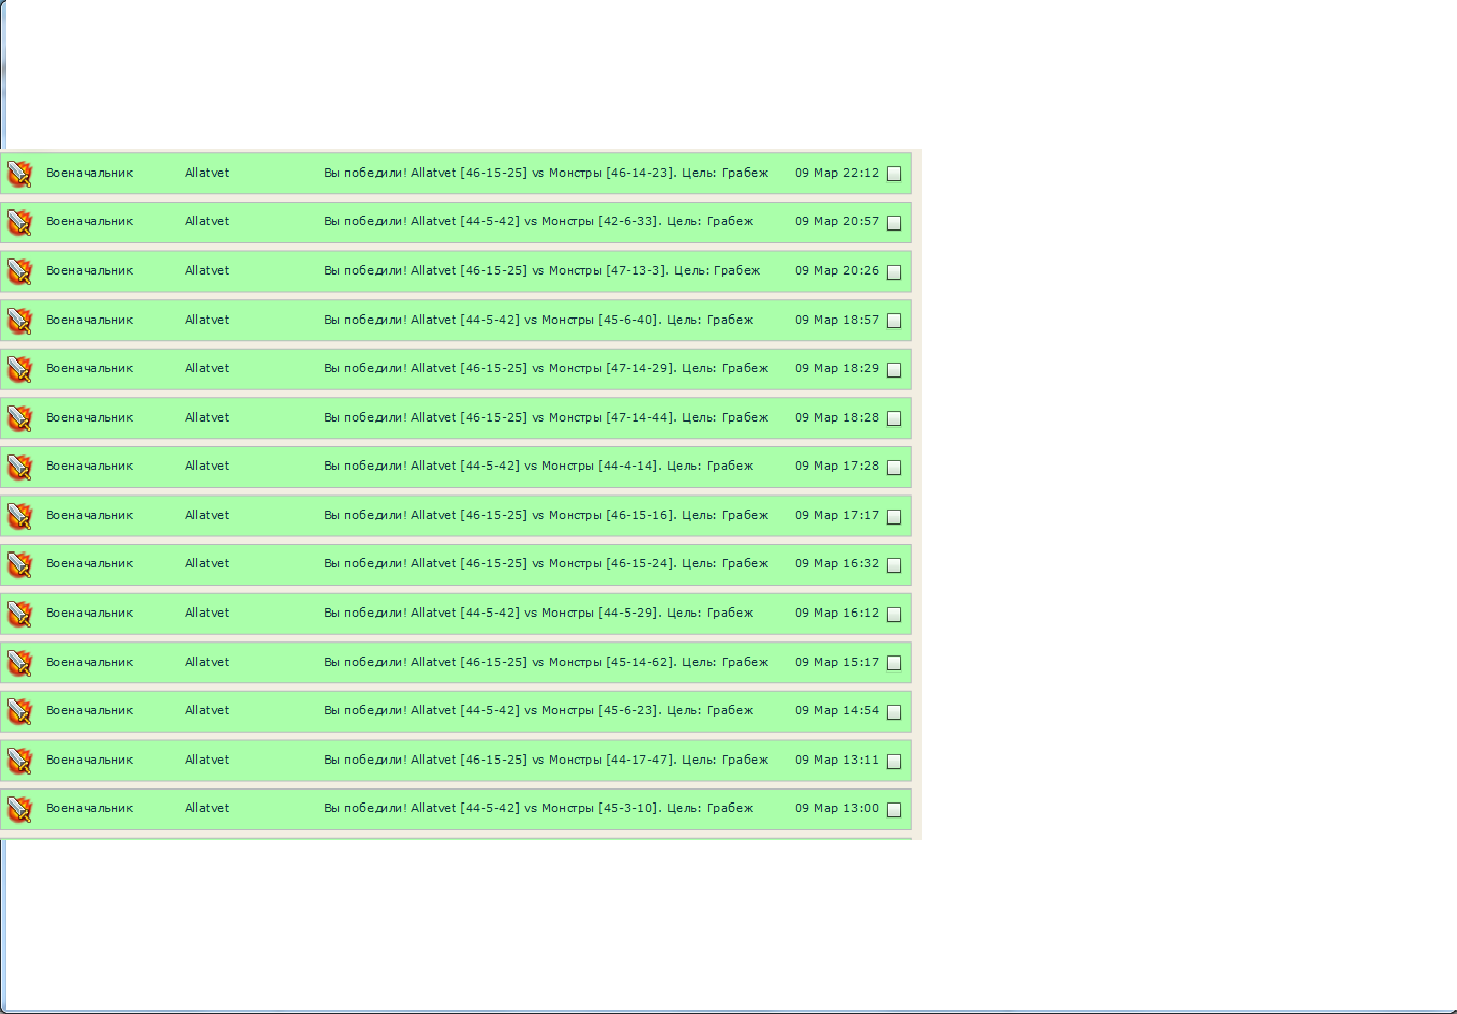Click the sword icon on the 16:32 report
The width and height of the screenshot is (1457, 1014).
point(20,565)
